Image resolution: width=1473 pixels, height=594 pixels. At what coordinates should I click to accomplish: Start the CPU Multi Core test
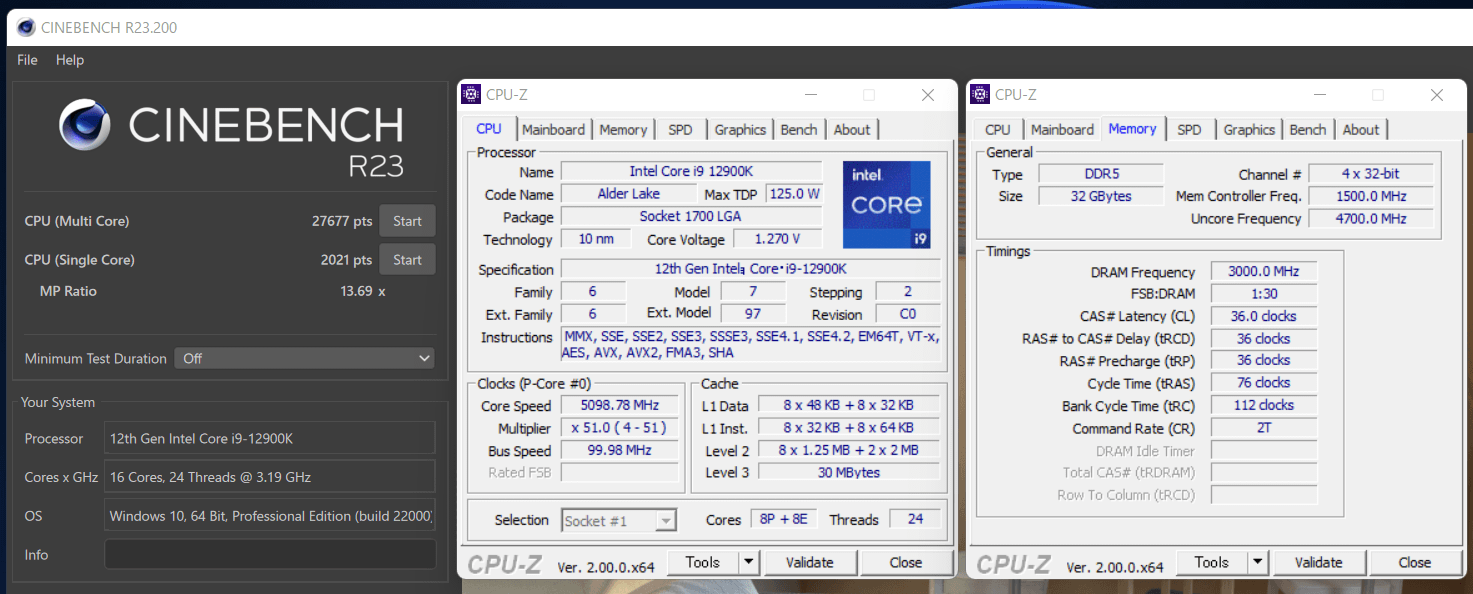407,221
